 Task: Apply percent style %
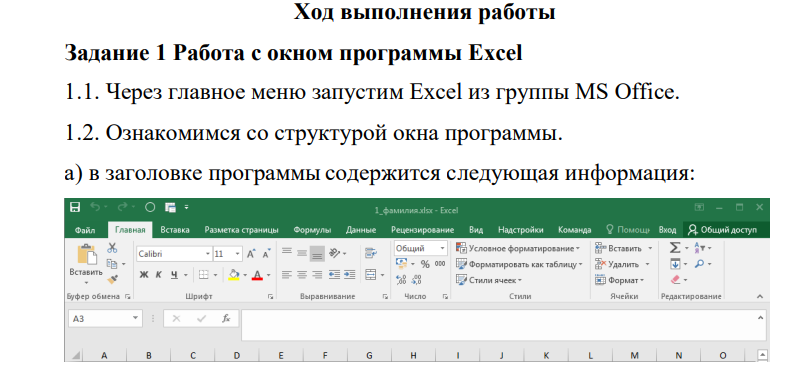[425, 264]
